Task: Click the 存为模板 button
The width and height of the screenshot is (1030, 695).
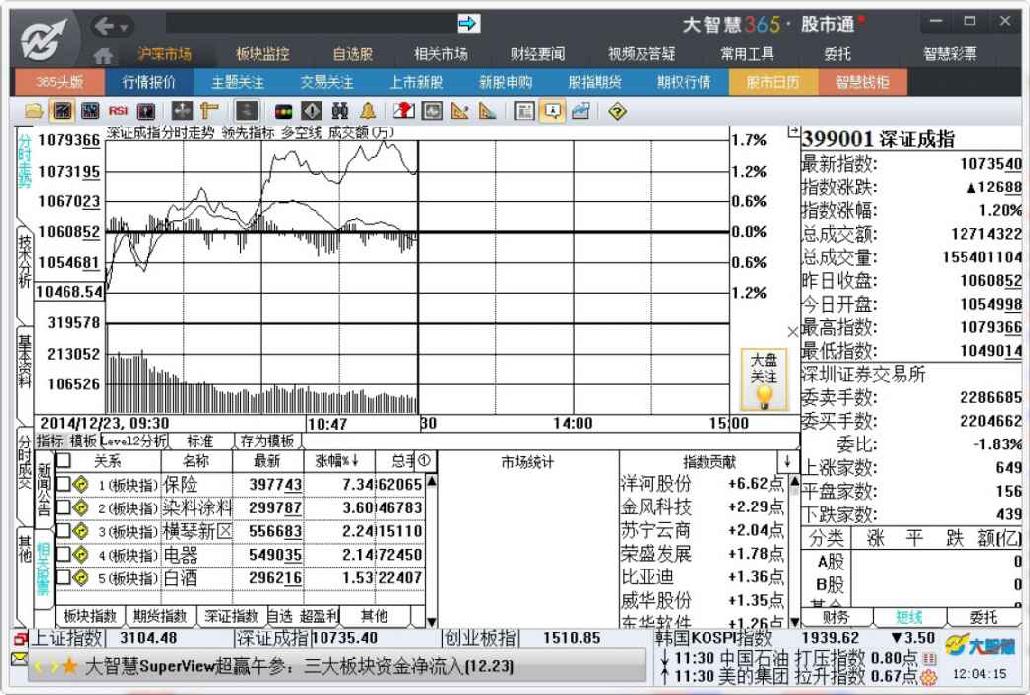Action: (267, 441)
